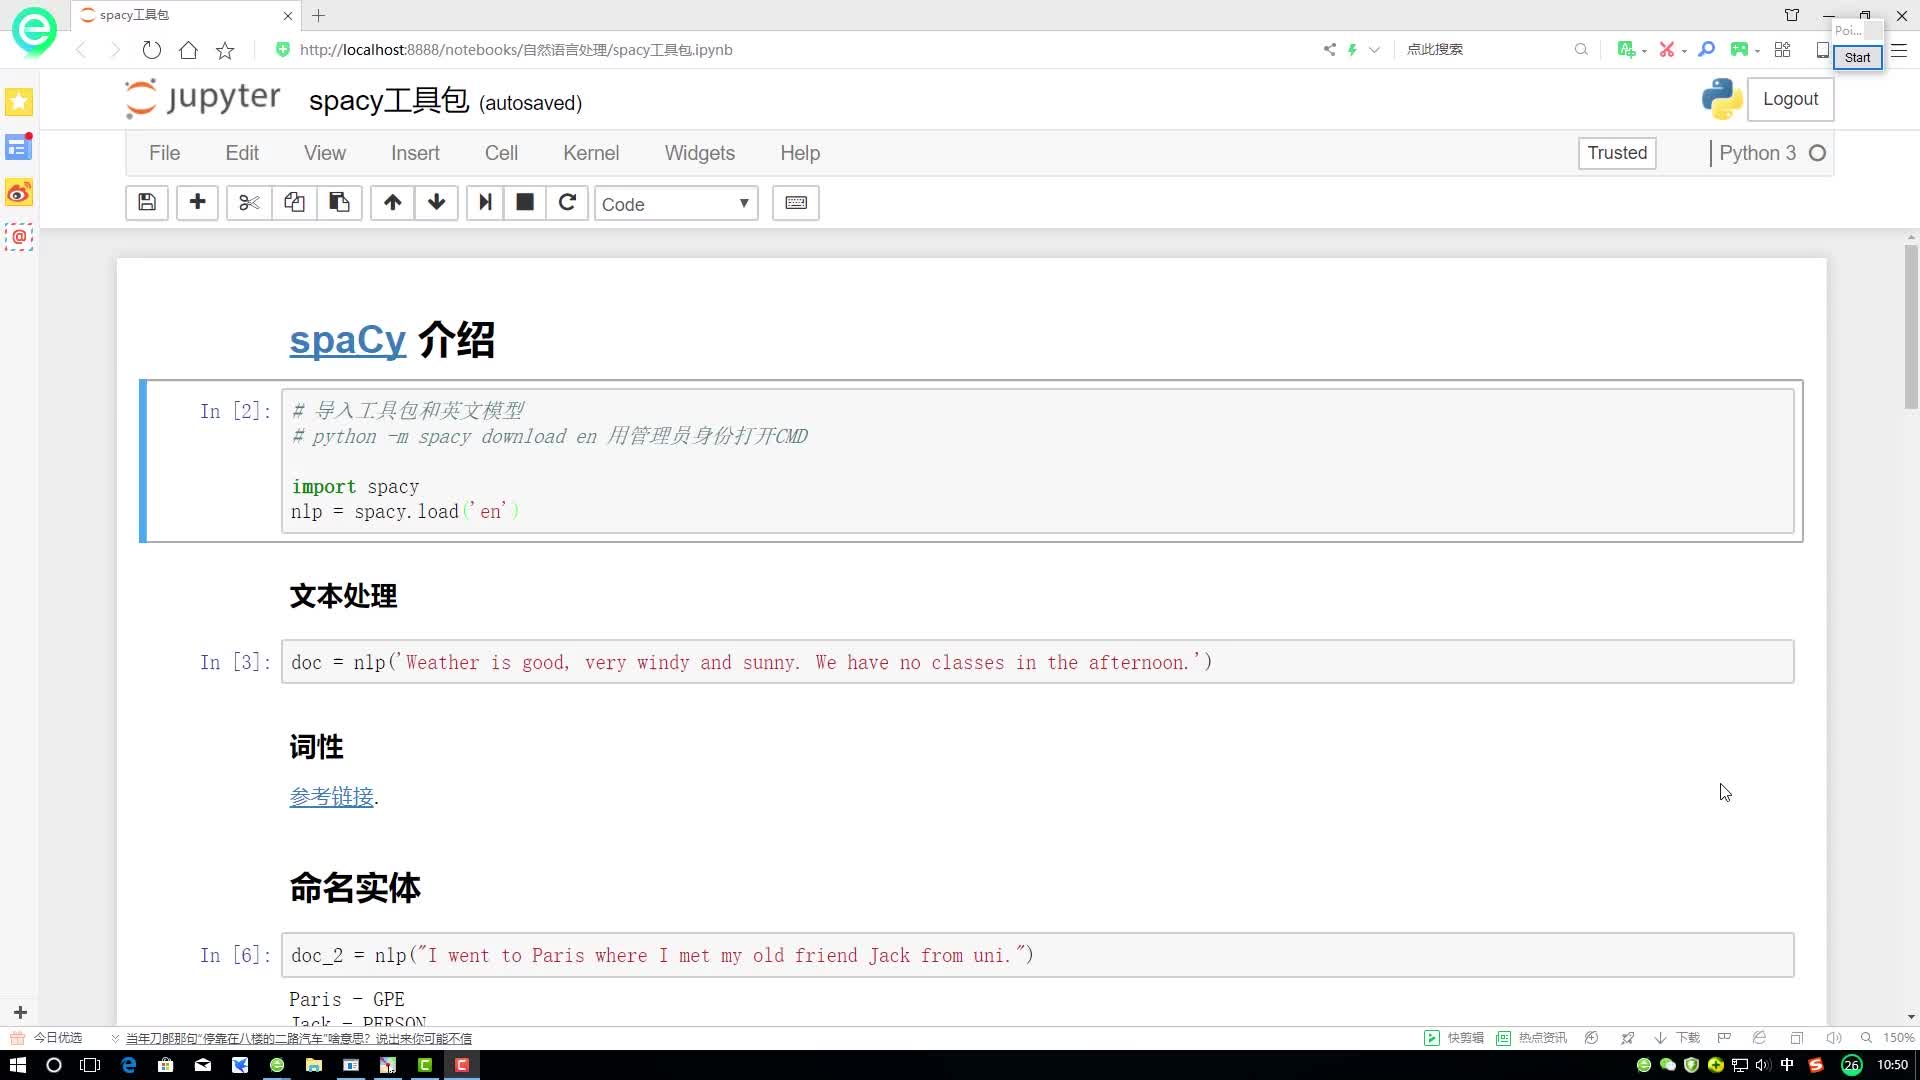1920x1080 pixels.
Task: Move selected cell down arrow
Action: [x=436, y=203]
